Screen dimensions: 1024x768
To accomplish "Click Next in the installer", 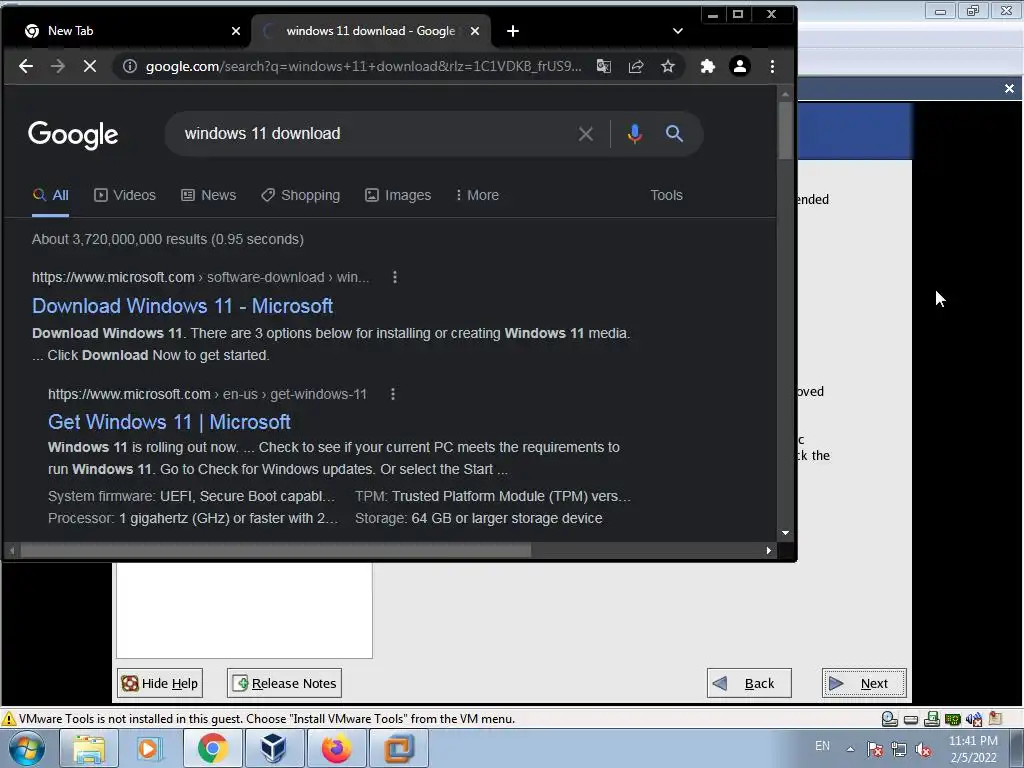I will coord(864,683).
